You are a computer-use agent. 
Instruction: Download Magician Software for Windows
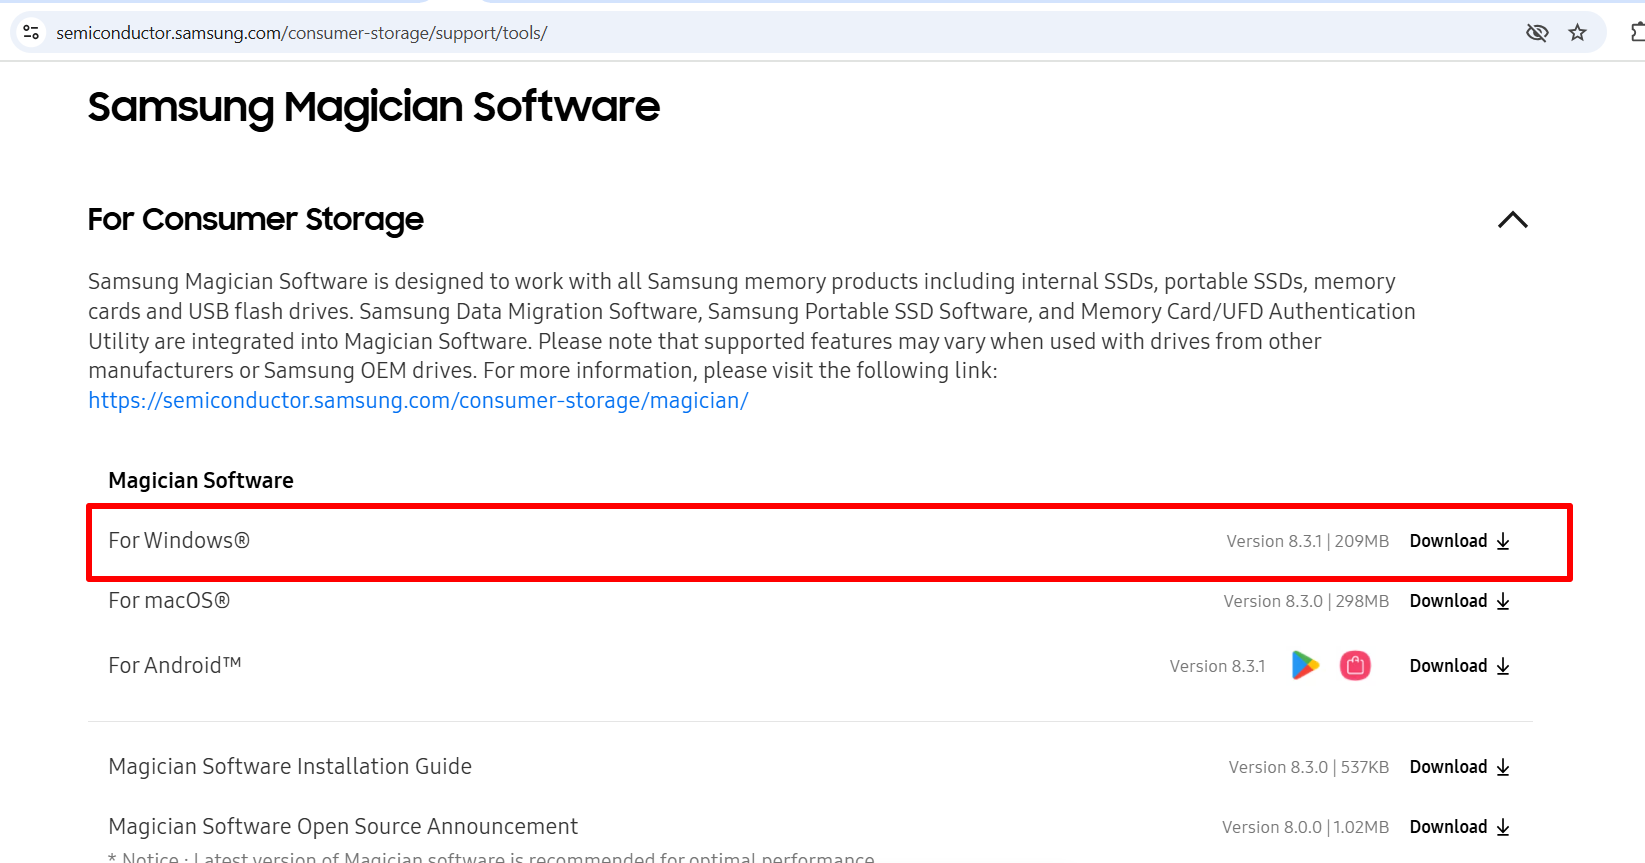(1459, 541)
